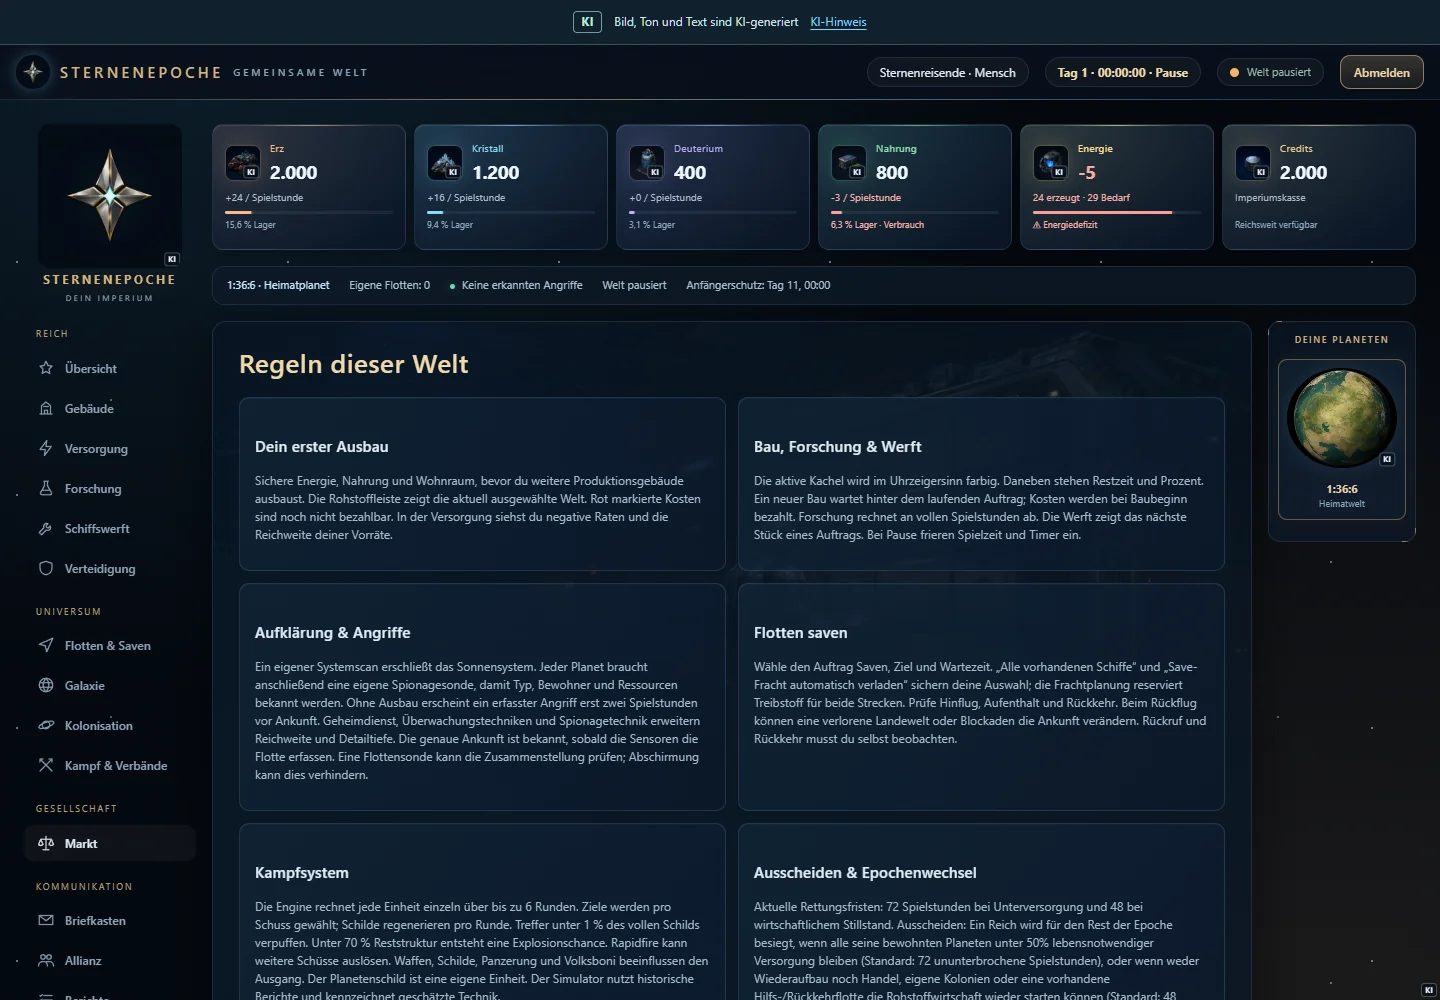Click the Galaxie globe icon
Screen dimensions: 1440x1000
point(46,685)
